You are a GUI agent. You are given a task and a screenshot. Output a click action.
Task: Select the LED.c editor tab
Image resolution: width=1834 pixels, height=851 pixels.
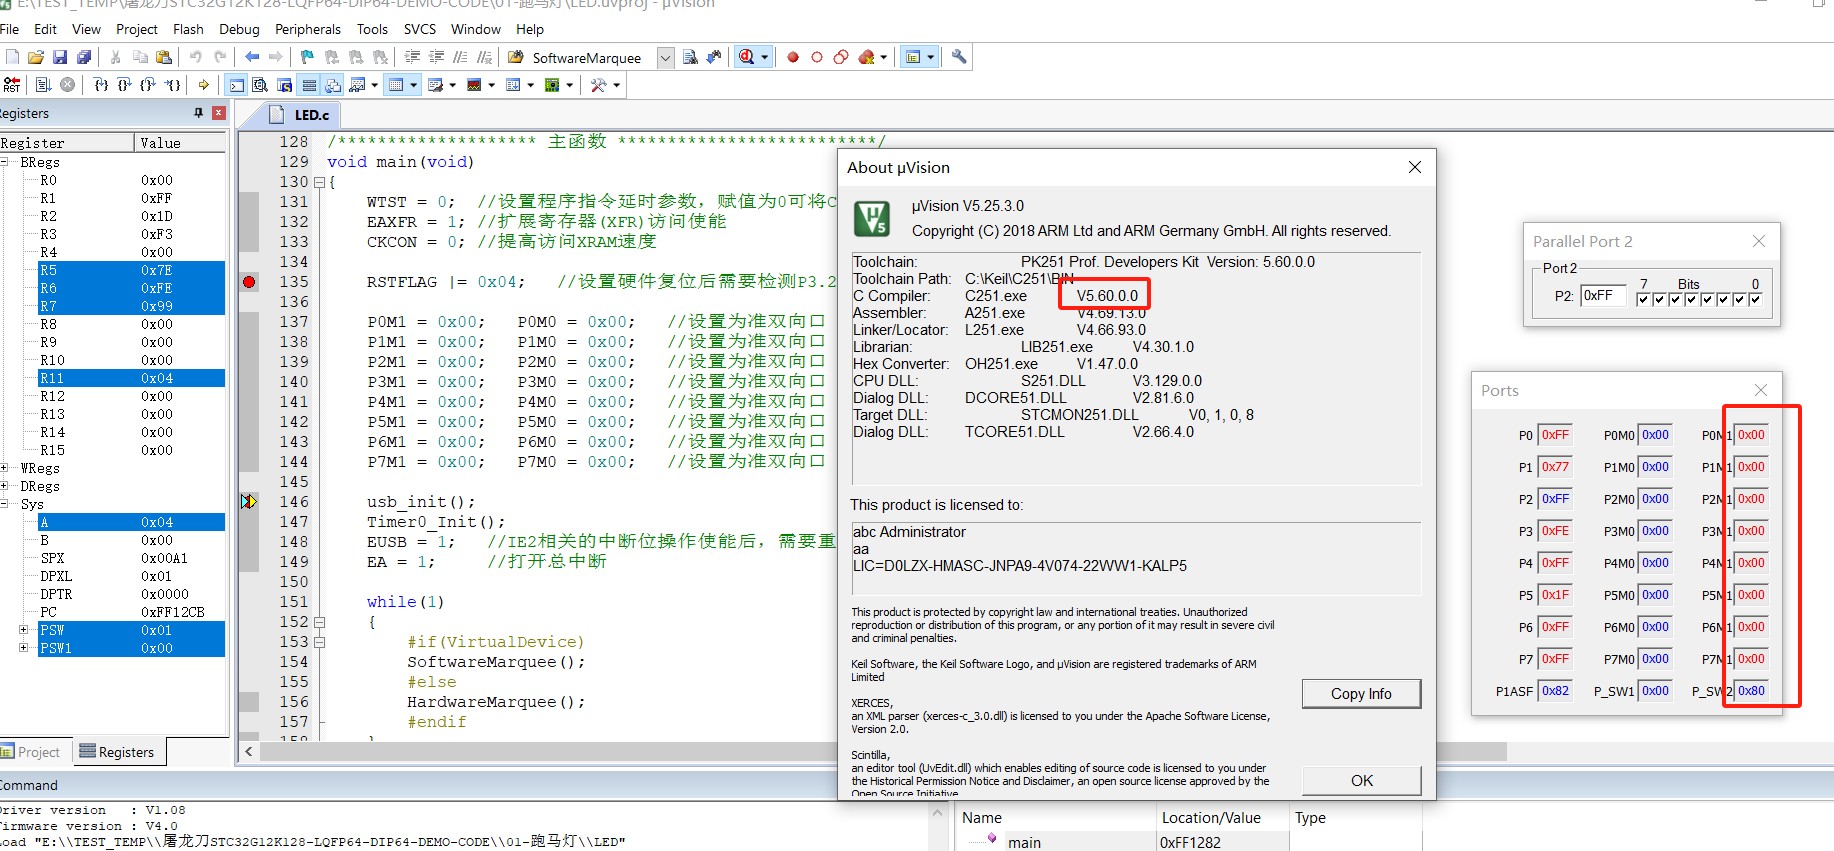click(x=303, y=115)
